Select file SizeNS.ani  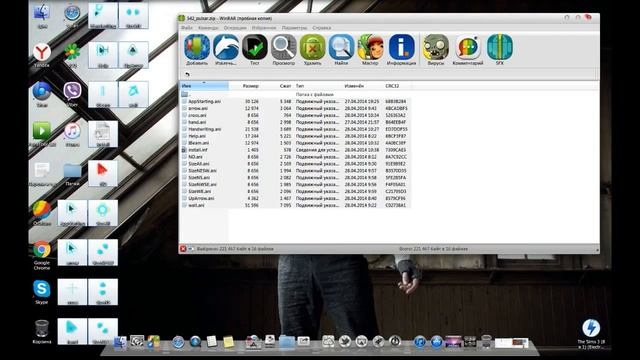coord(296,178)
